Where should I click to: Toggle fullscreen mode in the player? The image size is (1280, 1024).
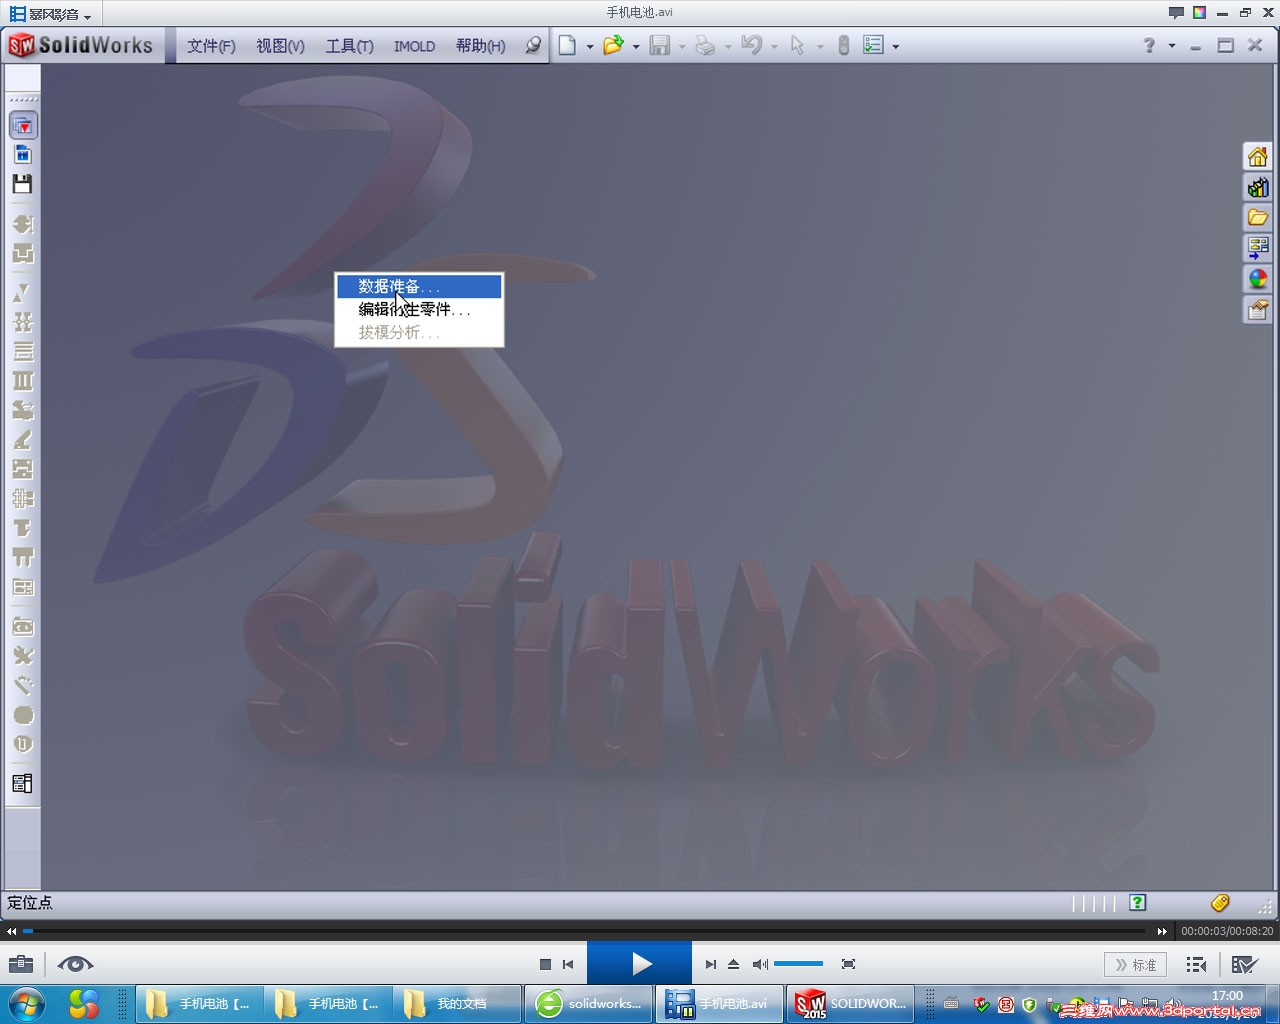coord(848,964)
